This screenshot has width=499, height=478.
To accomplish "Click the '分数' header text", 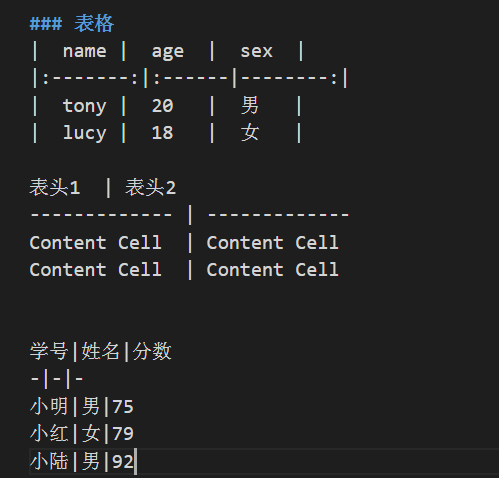I will coord(152,351).
